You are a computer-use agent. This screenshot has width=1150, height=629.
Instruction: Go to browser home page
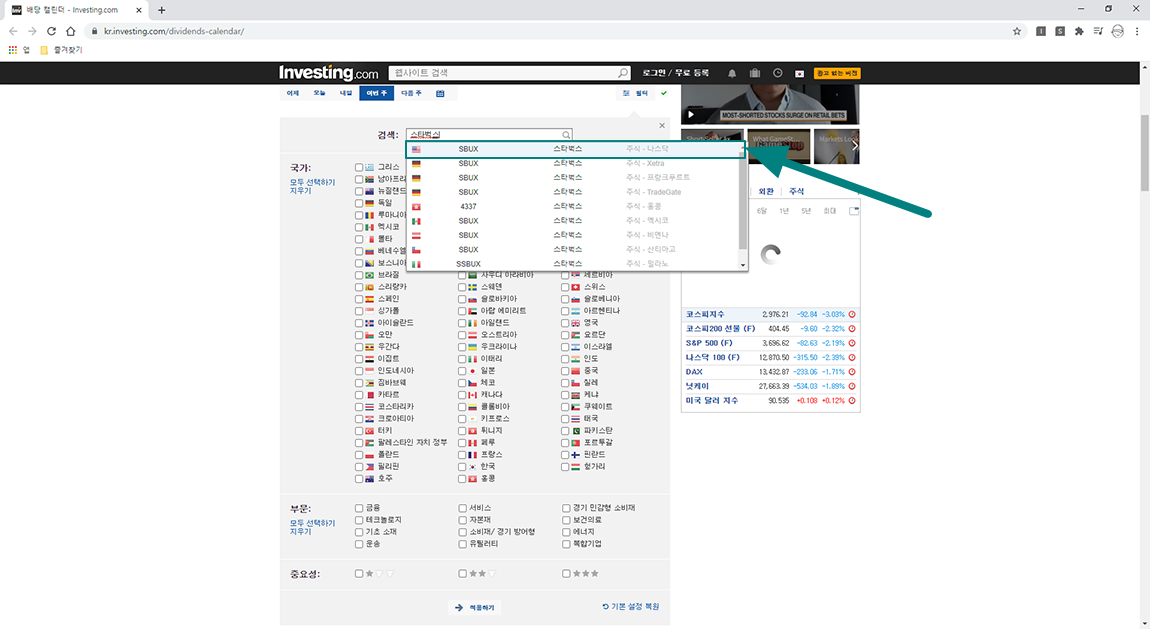coord(70,31)
